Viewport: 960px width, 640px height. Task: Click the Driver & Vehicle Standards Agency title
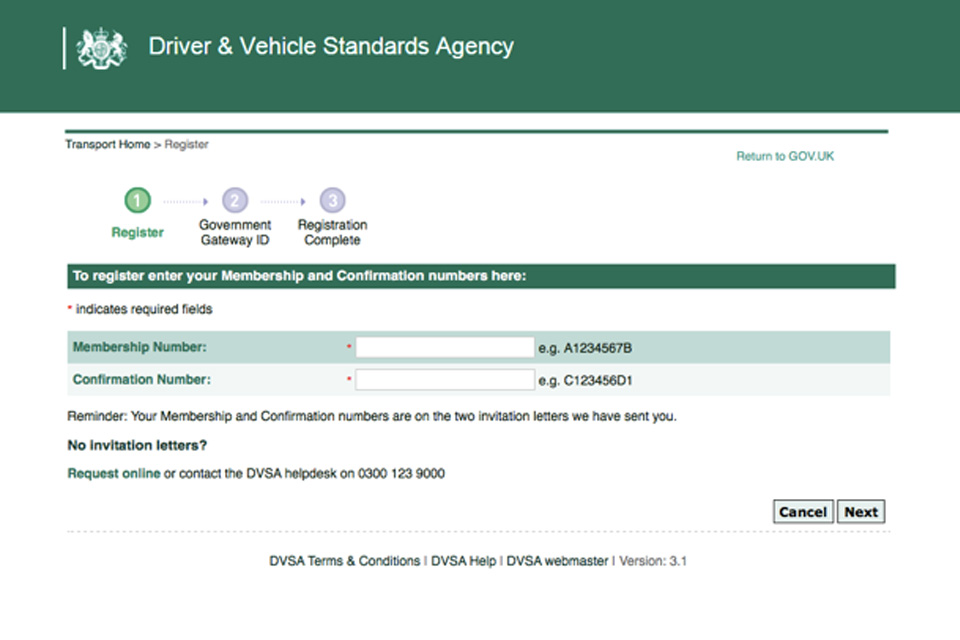pyautogui.click(x=331, y=47)
